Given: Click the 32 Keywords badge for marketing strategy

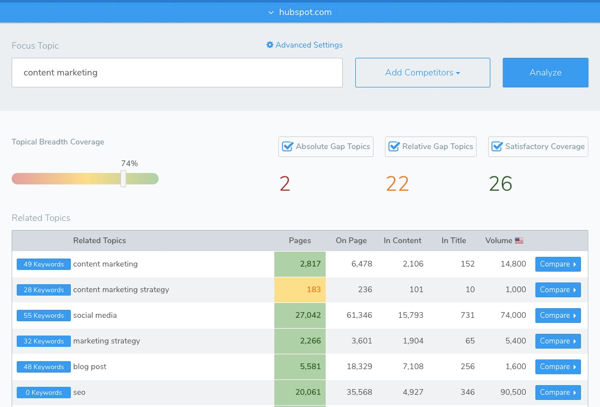Looking at the screenshot, I should coord(43,341).
